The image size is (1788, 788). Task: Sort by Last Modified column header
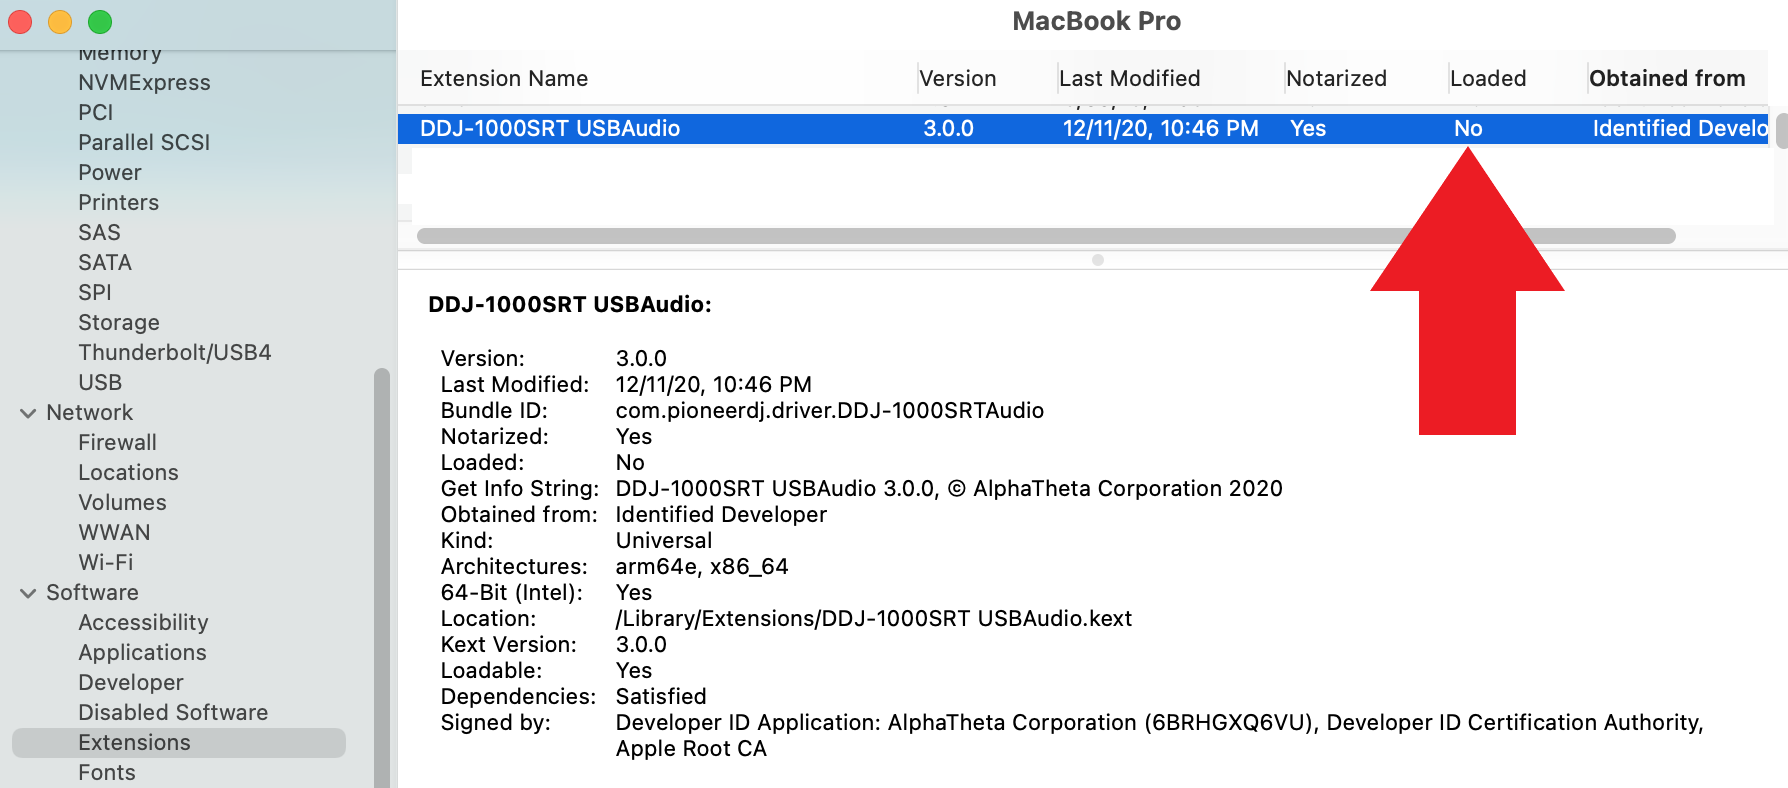click(1129, 79)
